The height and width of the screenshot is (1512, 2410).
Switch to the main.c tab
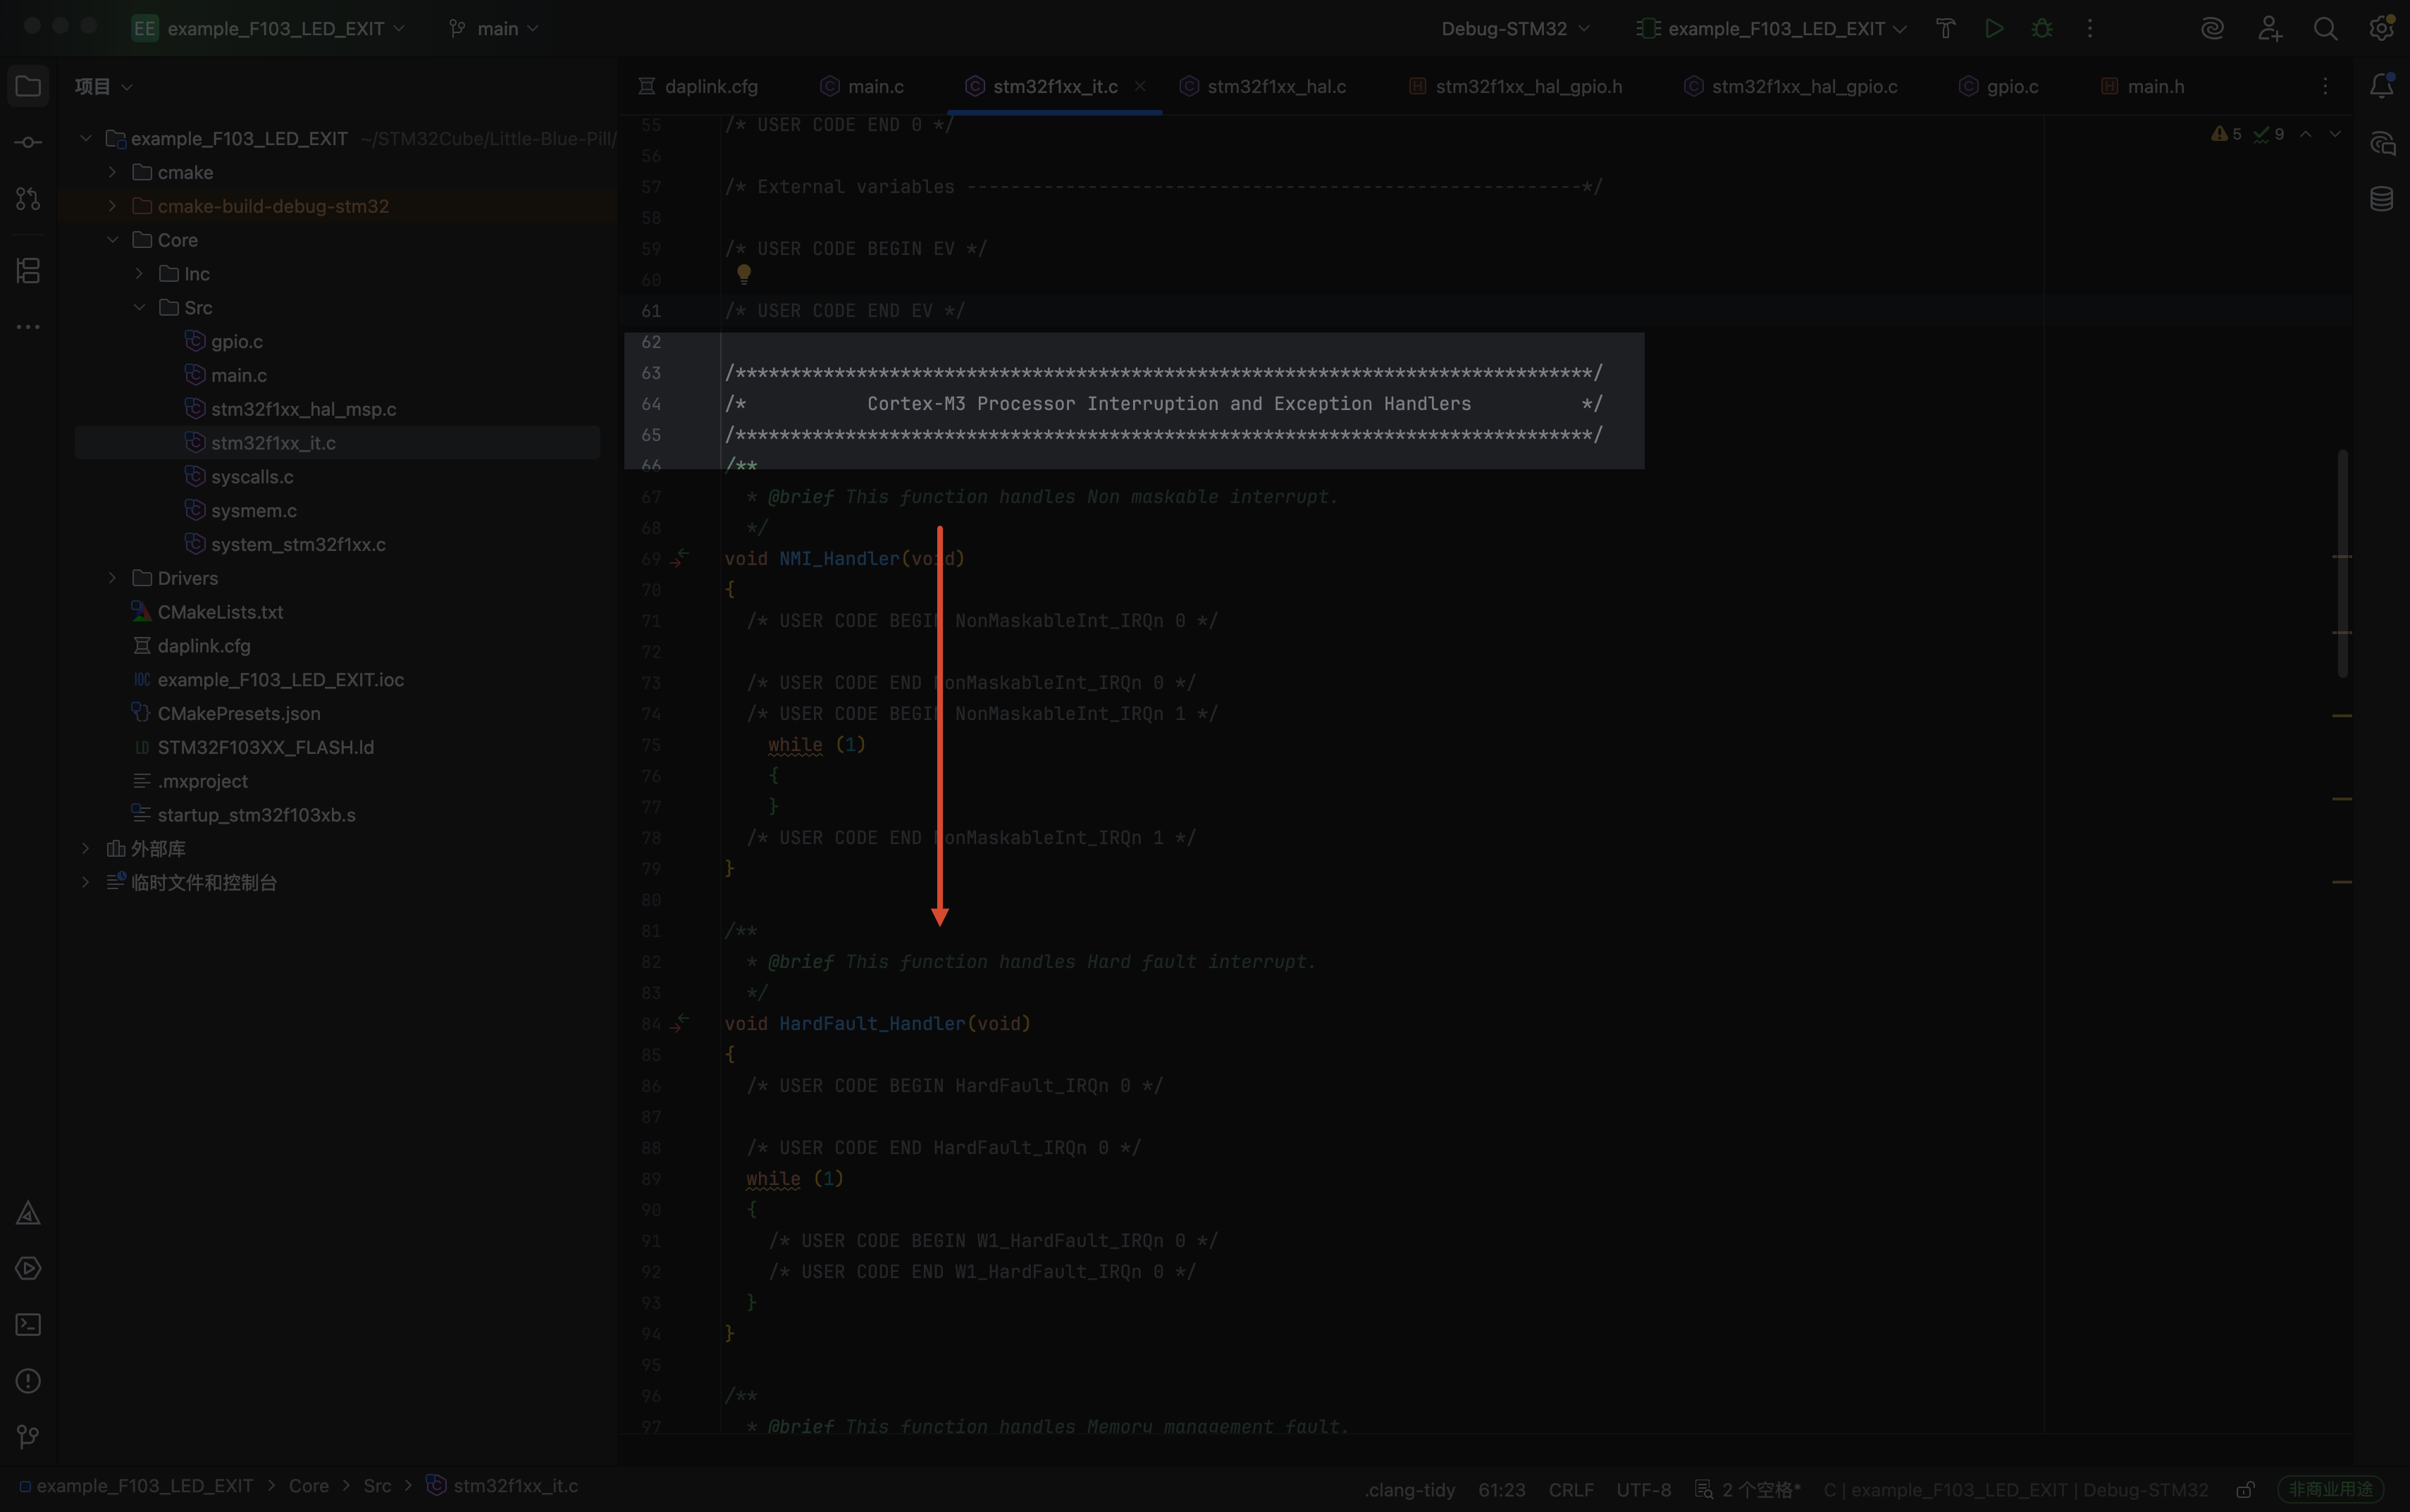coord(862,86)
